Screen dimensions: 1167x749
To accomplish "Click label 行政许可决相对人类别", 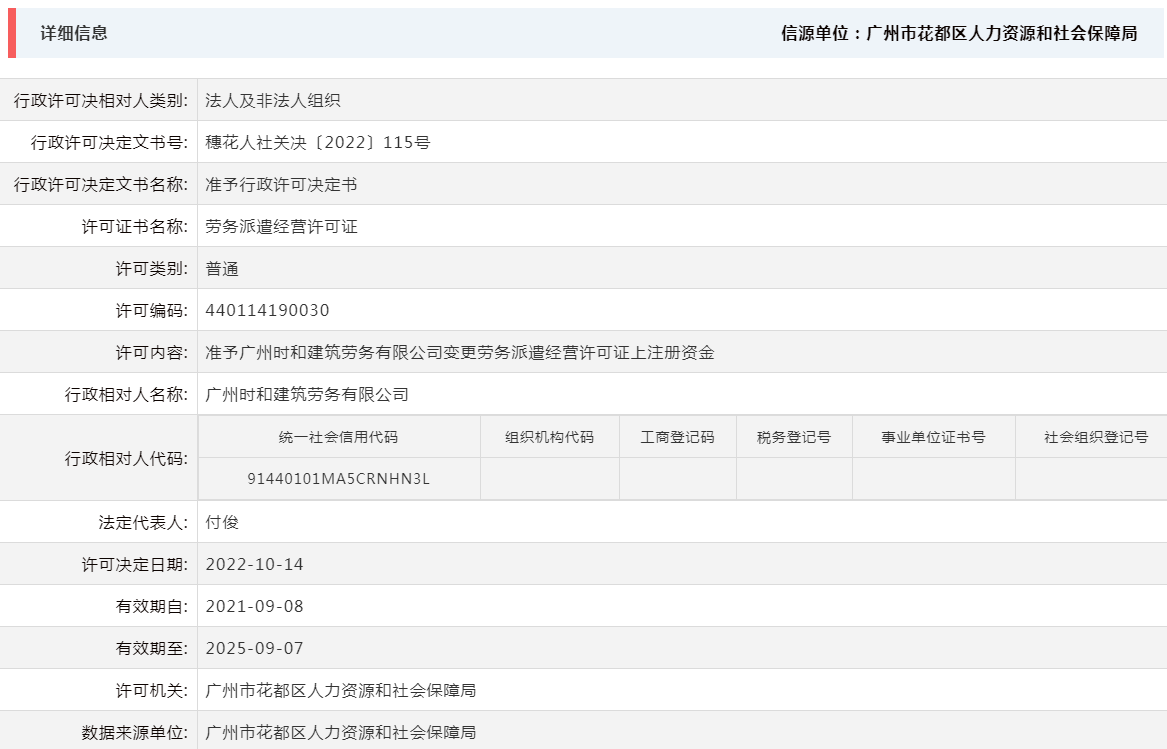I will [x=100, y=101].
